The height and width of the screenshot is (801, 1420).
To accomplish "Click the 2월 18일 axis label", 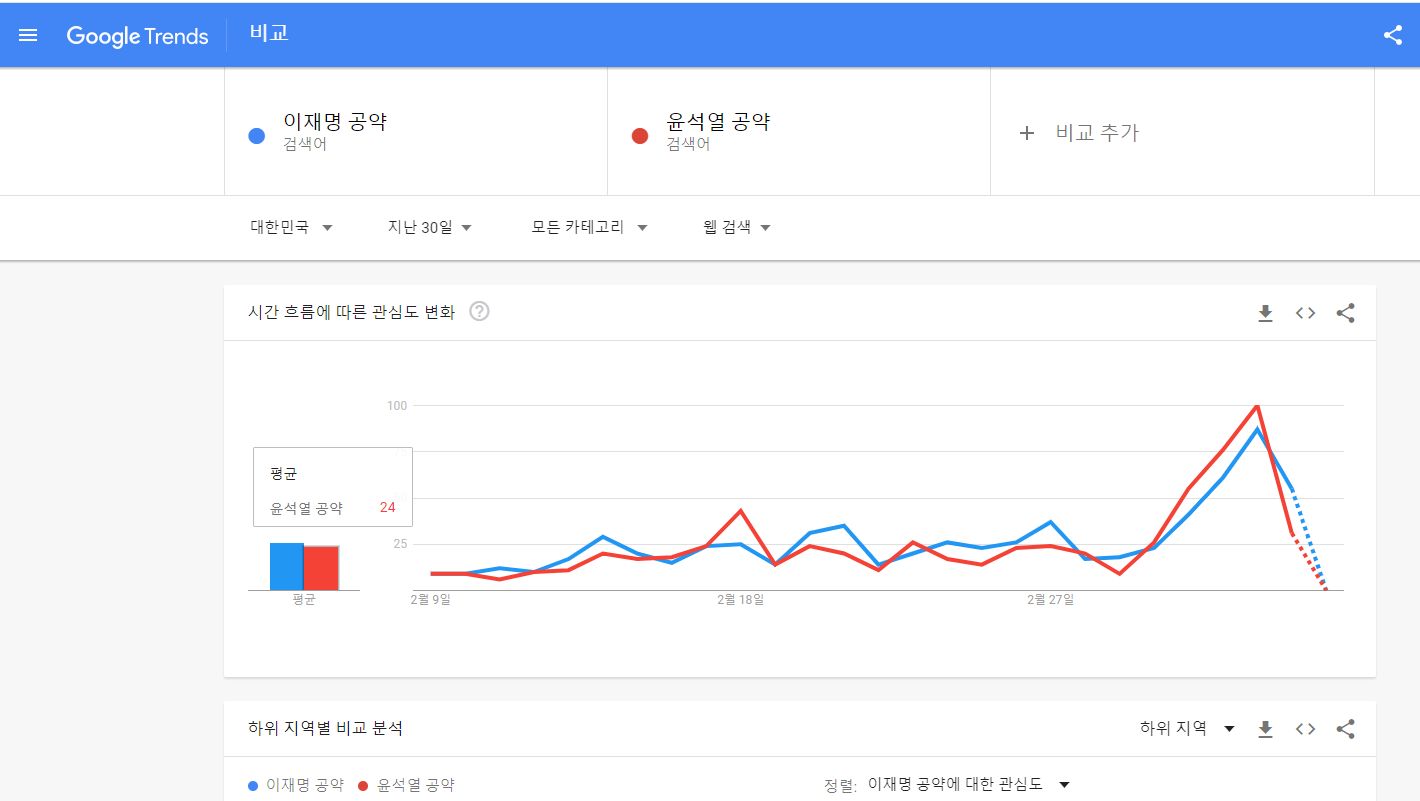I will (740, 600).
